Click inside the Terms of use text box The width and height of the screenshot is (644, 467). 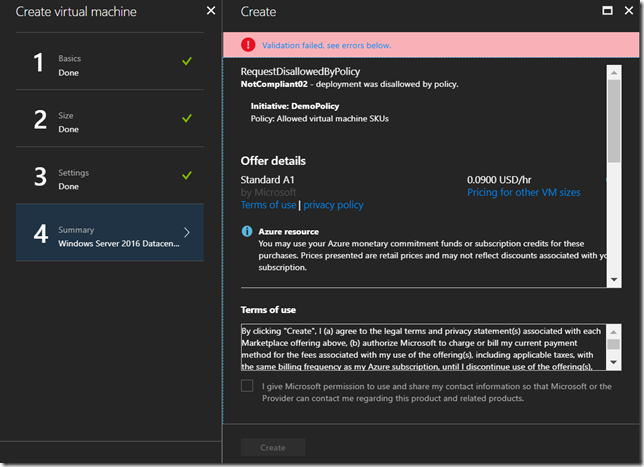pos(423,347)
